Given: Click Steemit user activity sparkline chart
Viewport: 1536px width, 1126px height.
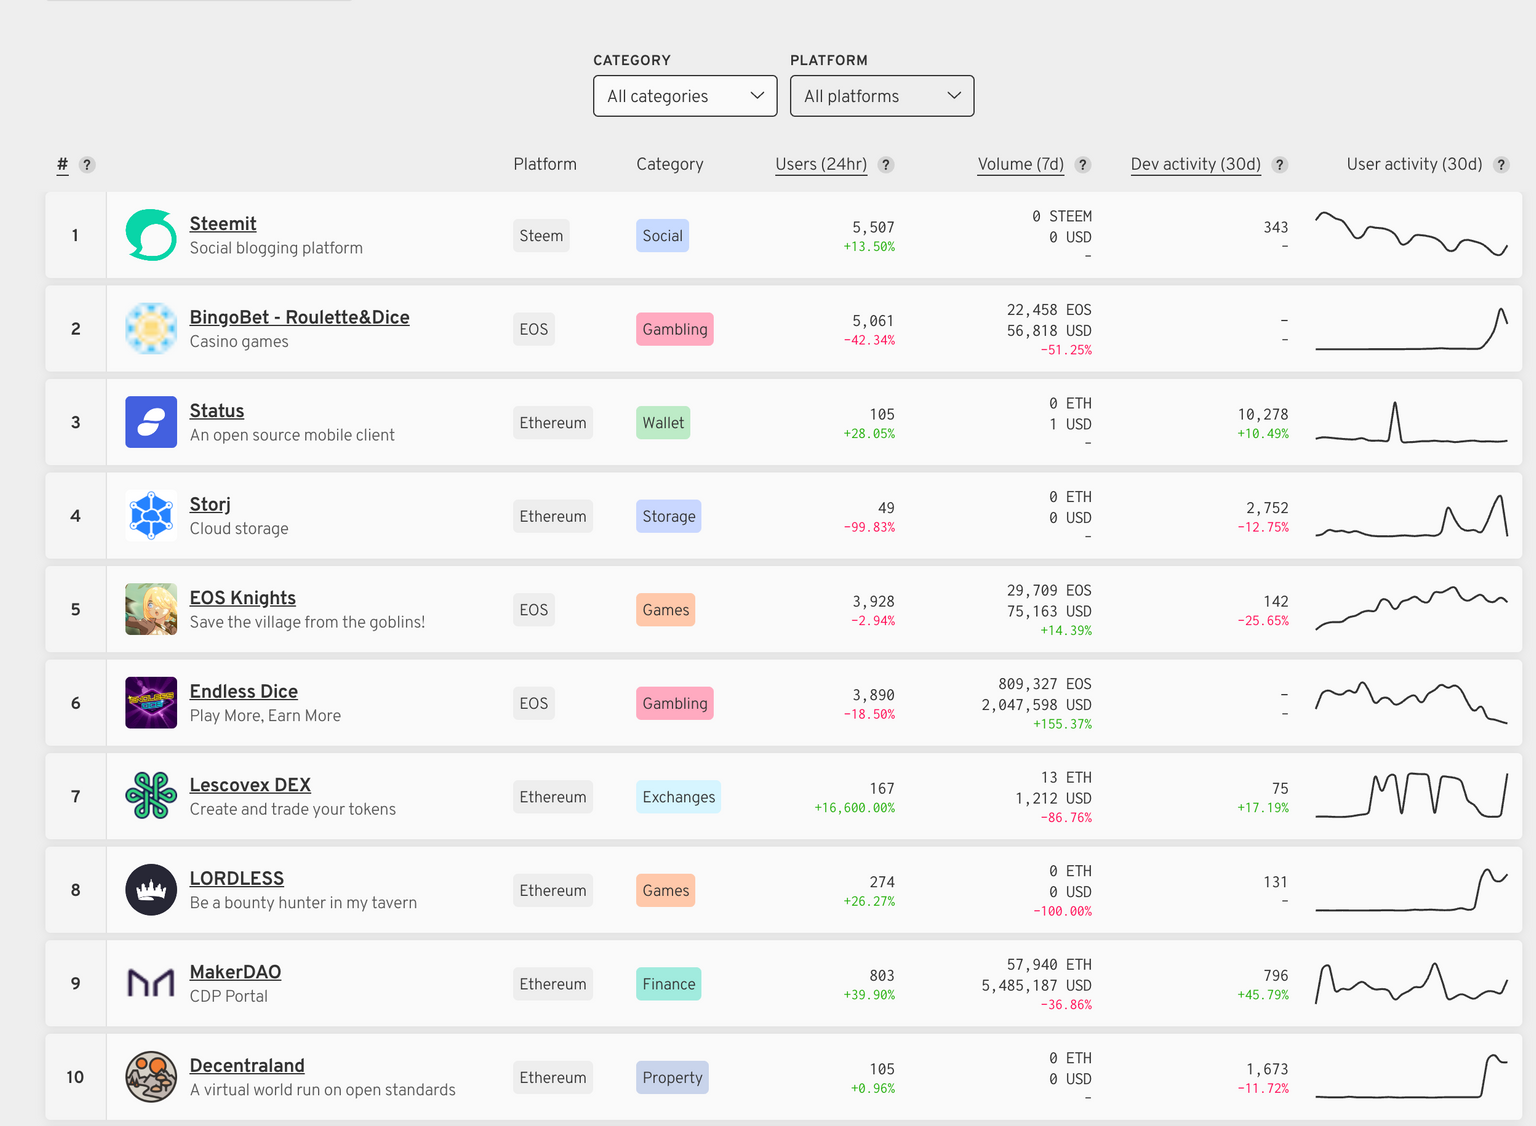Looking at the screenshot, I should 1411,234.
